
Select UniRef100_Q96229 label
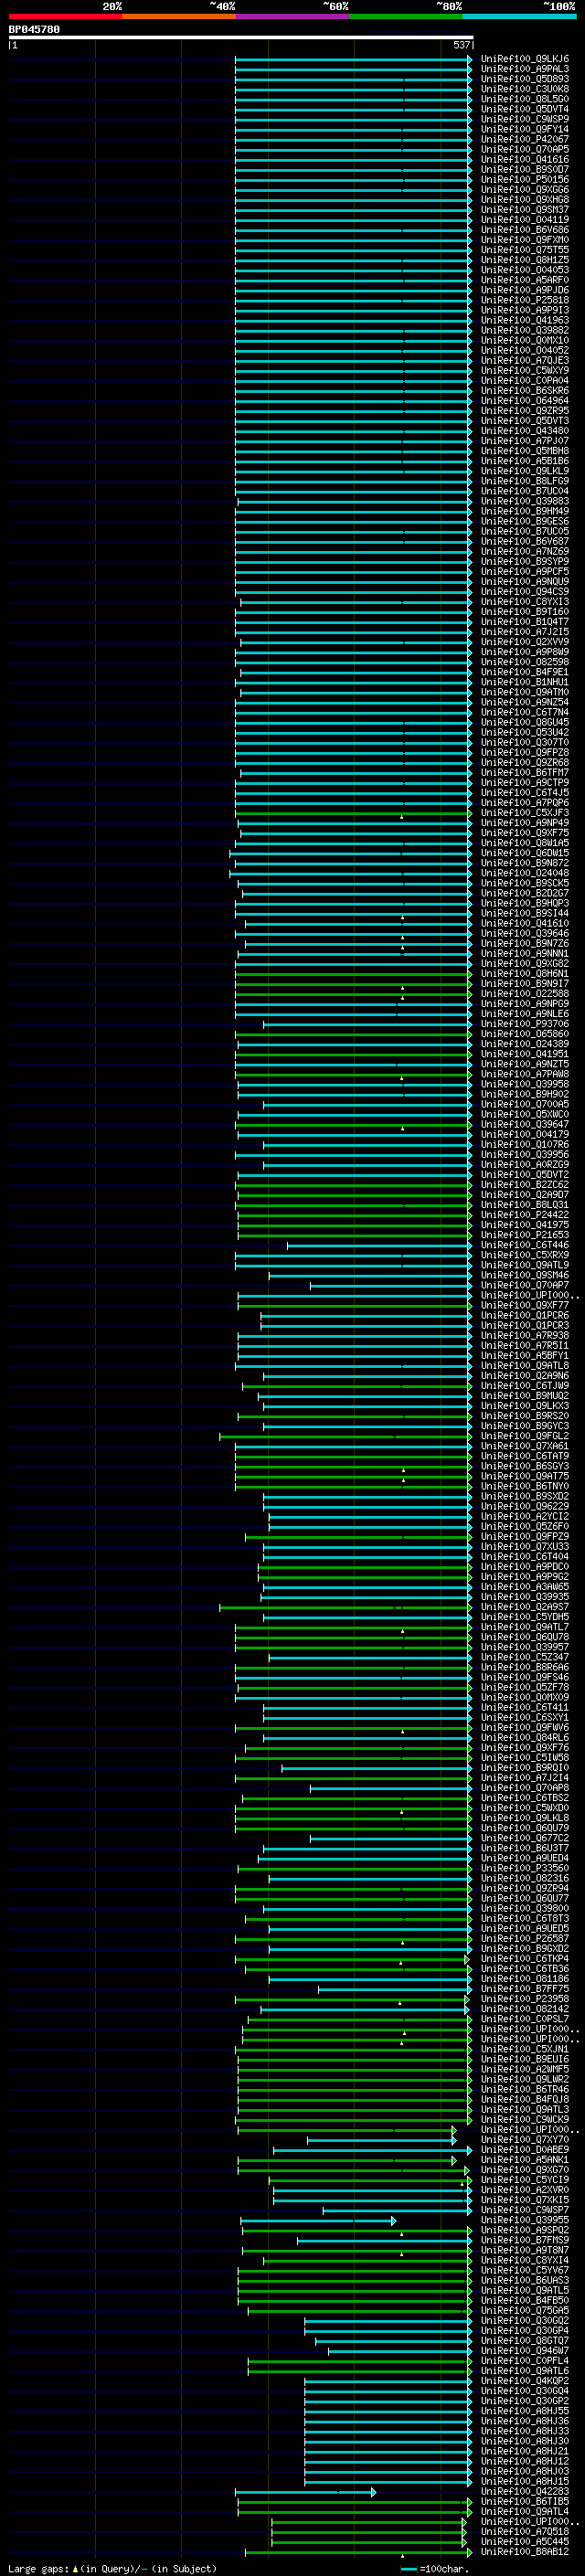click(x=524, y=1506)
